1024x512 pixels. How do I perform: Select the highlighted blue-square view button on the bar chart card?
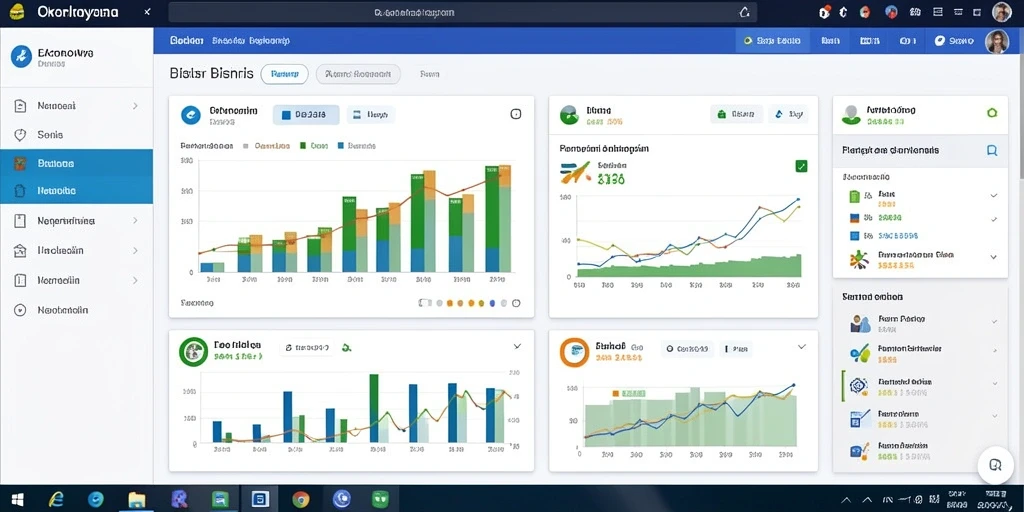(x=306, y=114)
